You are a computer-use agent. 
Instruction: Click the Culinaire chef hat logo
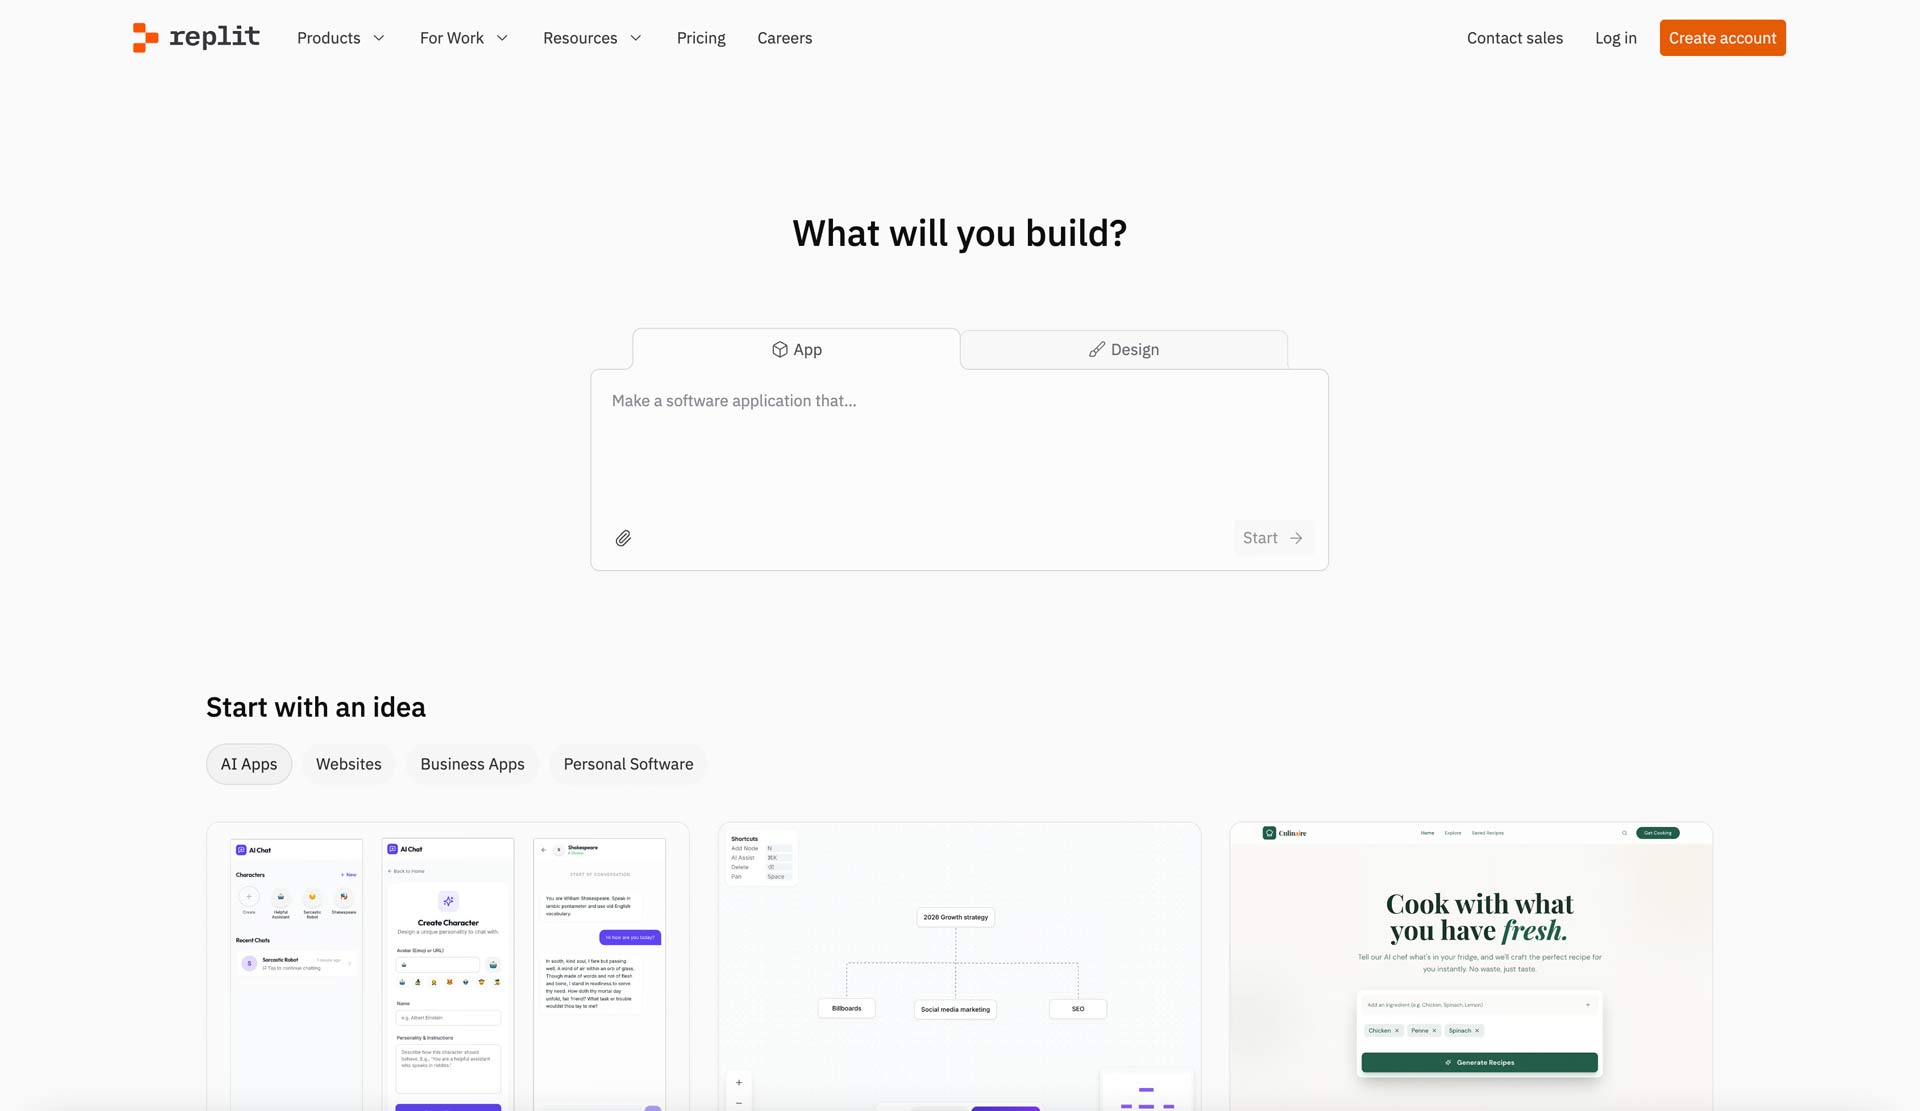tap(1269, 832)
